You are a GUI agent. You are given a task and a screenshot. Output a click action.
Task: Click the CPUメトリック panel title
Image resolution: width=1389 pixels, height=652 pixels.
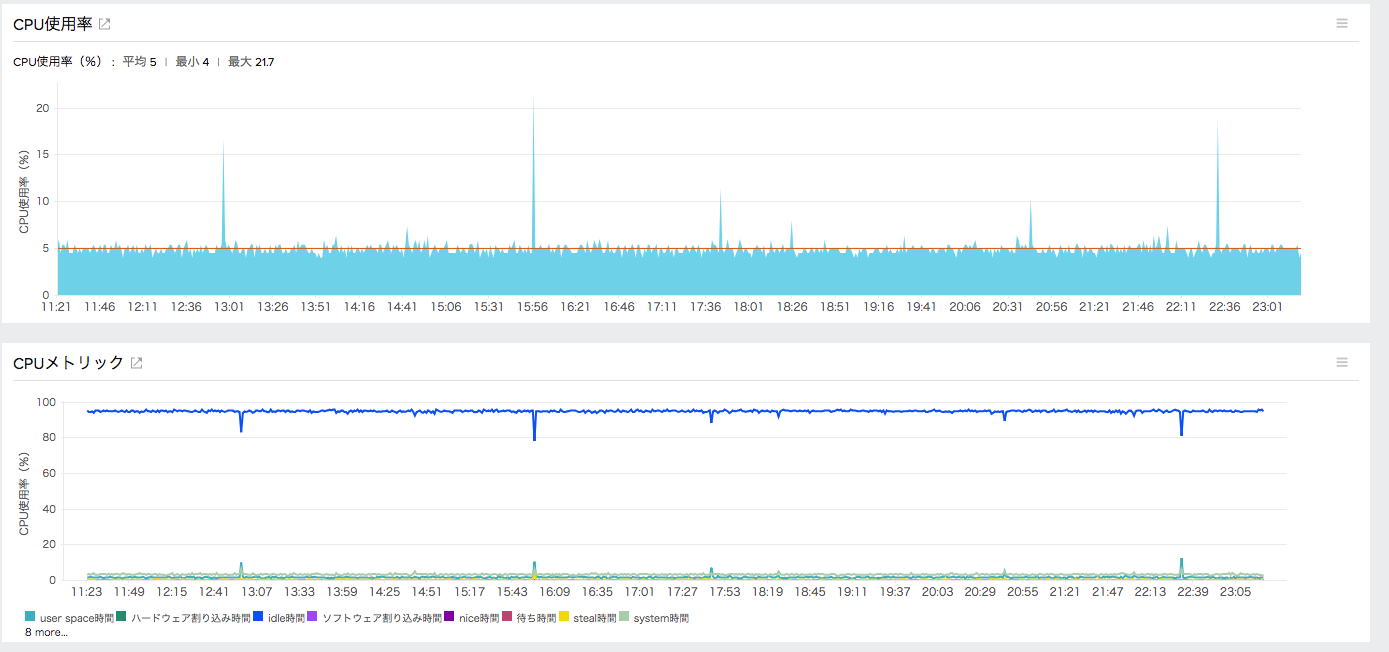[x=69, y=363]
